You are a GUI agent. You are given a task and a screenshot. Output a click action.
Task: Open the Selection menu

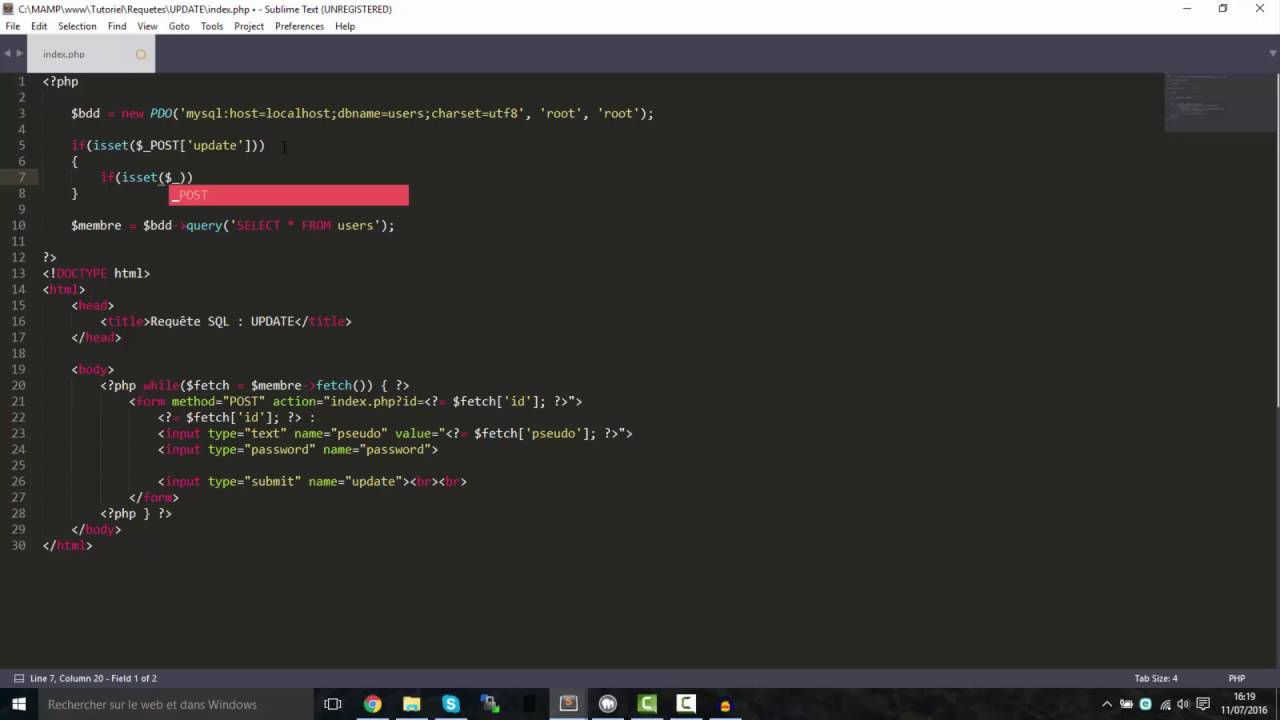point(77,26)
